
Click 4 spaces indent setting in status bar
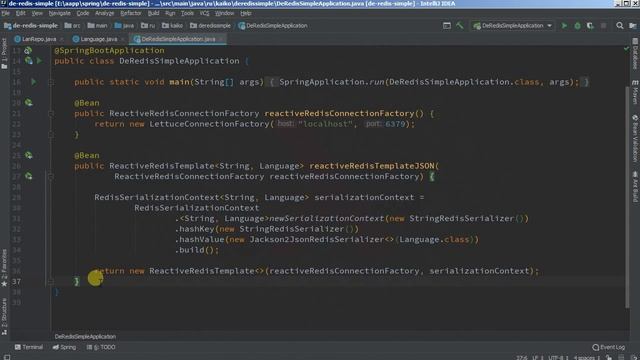(587, 358)
